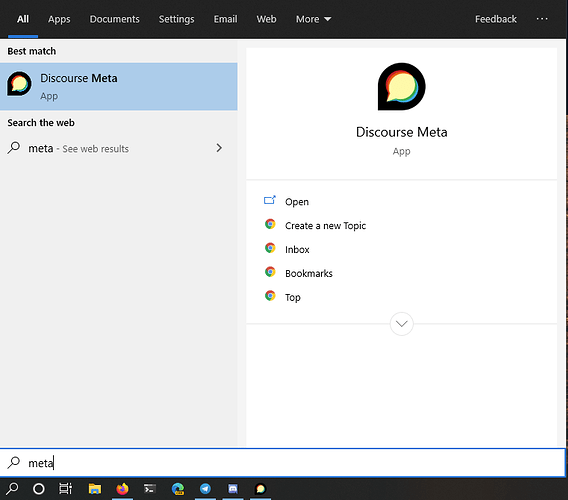Screen dimensions: 568x500
Task: Open Firefox from the taskbar
Action: (122, 489)
